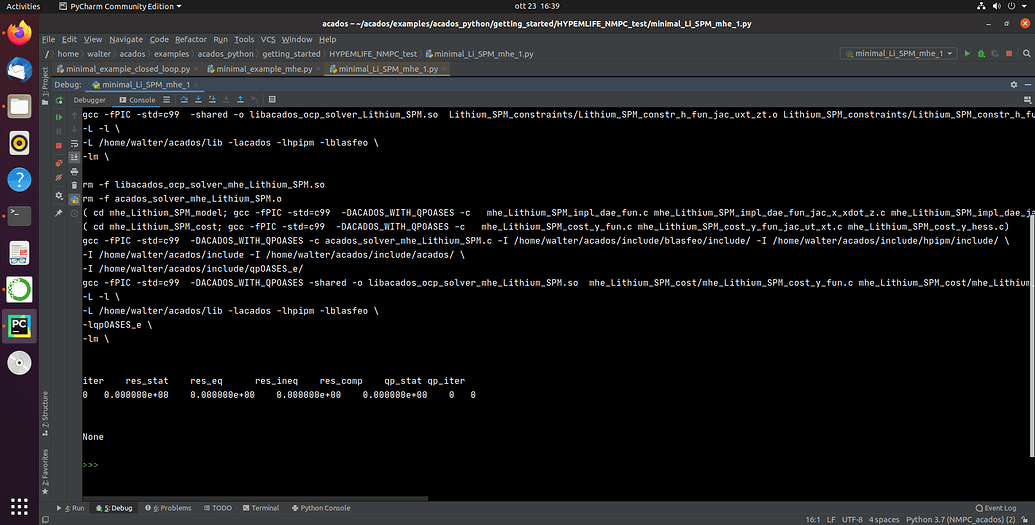Hide the Debug tool window
This screenshot has width=1035, height=525.
(1027, 85)
